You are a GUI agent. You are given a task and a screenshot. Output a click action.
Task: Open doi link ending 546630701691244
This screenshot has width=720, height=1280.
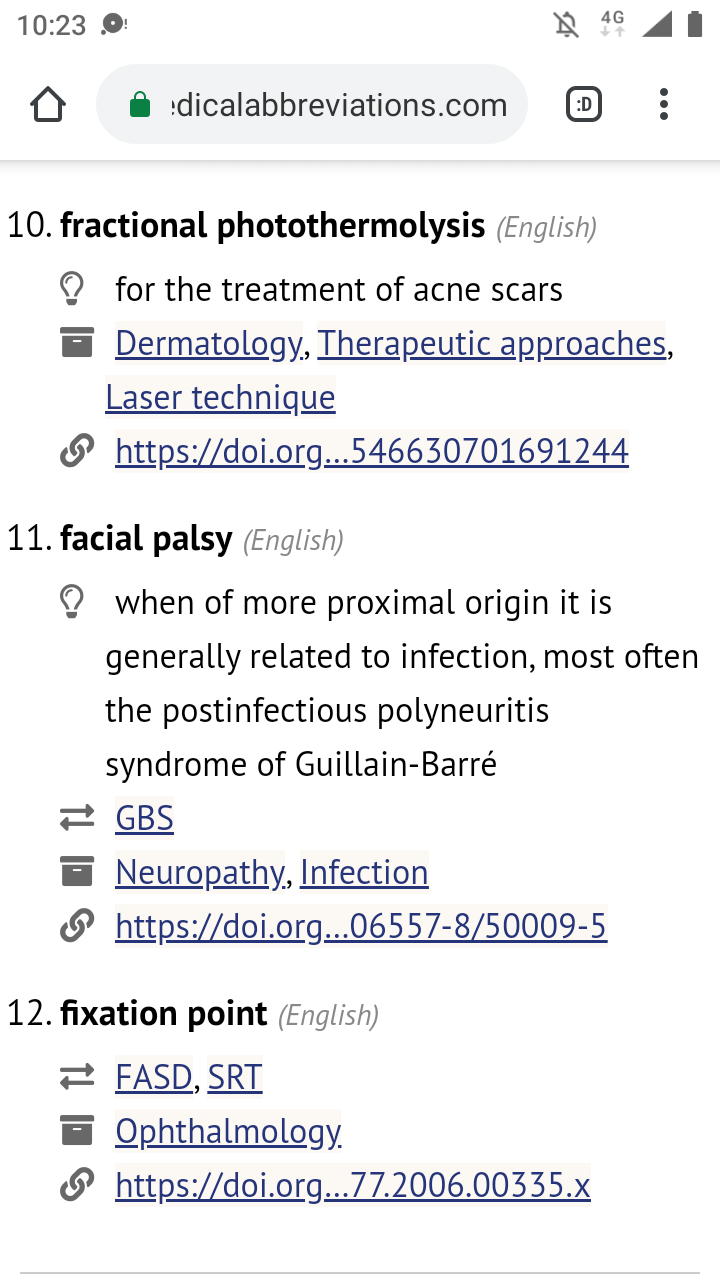(372, 452)
